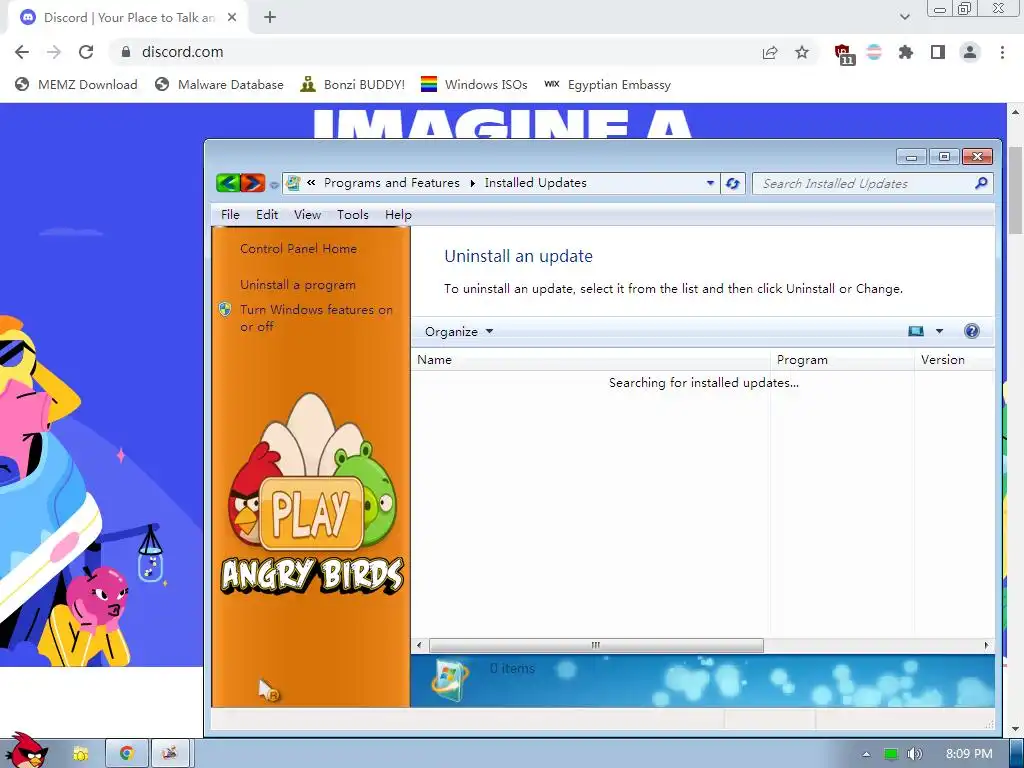Open the Edit menu

coord(267,215)
